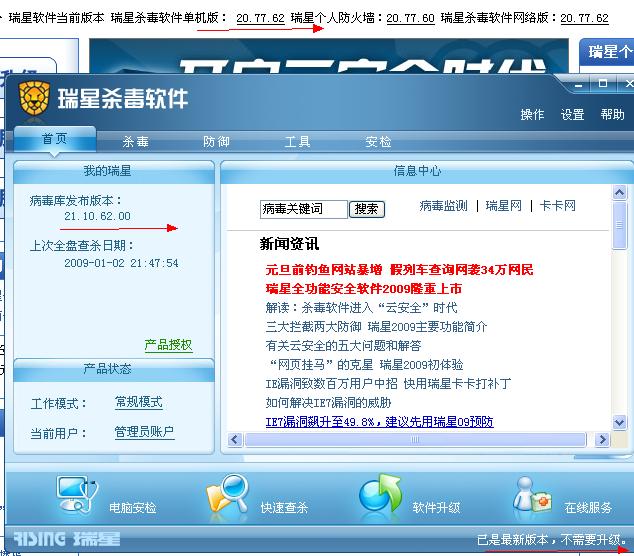Open link IE7漏洞飙升至49.8%

(379, 422)
